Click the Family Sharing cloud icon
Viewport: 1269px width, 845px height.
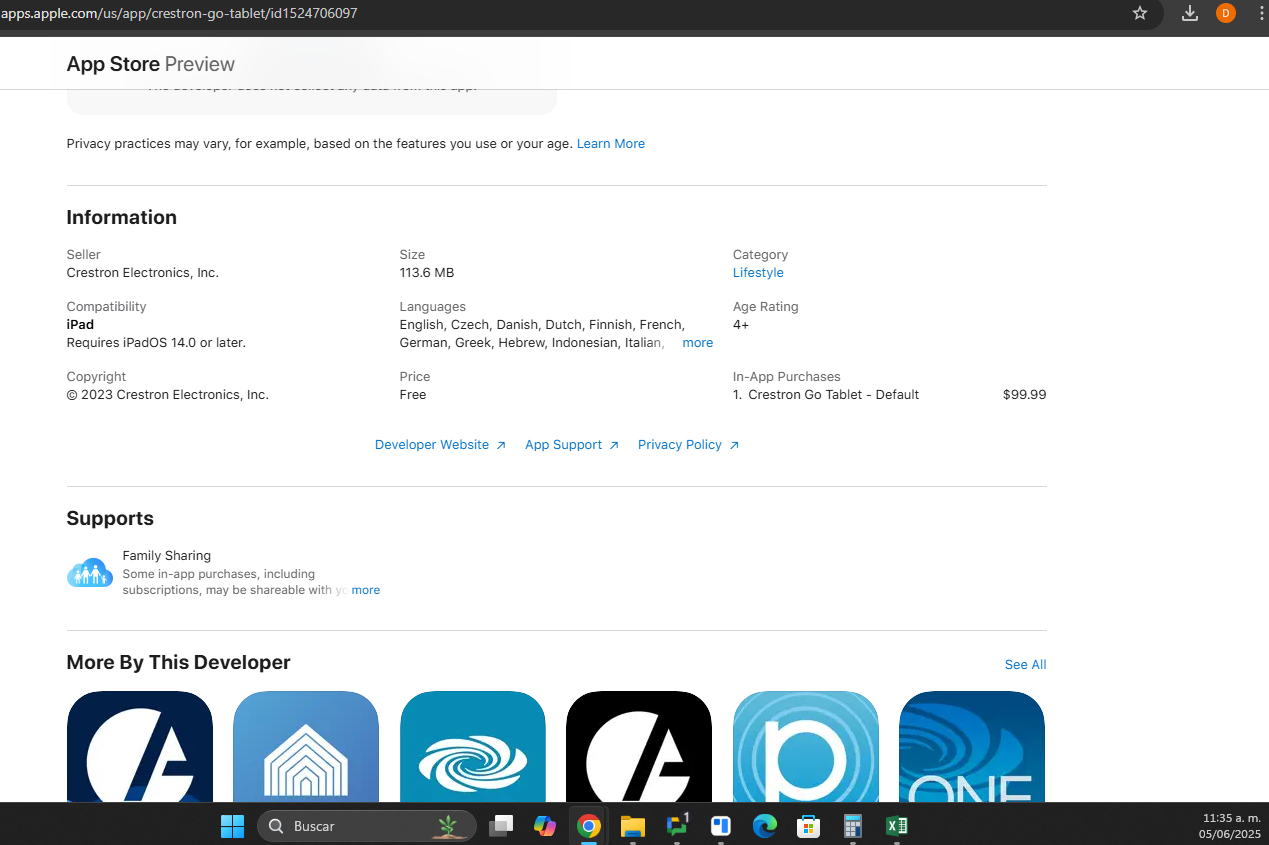pos(90,573)
